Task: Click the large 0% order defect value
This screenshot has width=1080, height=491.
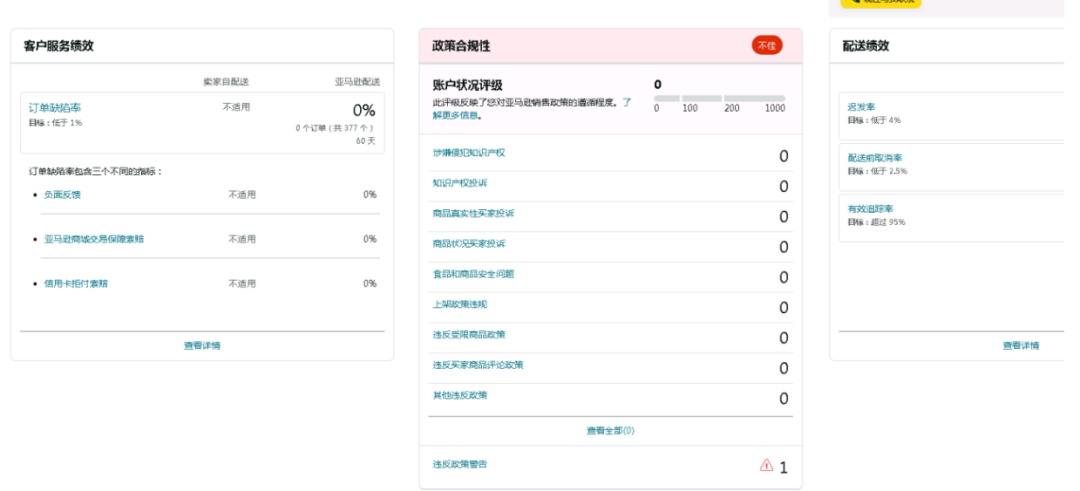Action: (364, 111)
